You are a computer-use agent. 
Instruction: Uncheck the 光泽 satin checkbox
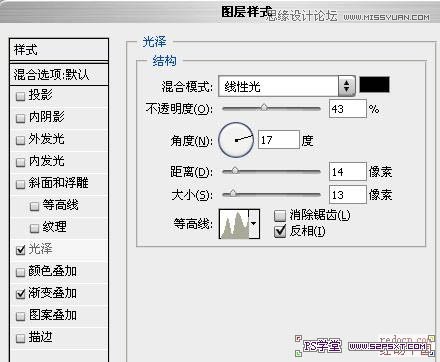tap(20, 250)
